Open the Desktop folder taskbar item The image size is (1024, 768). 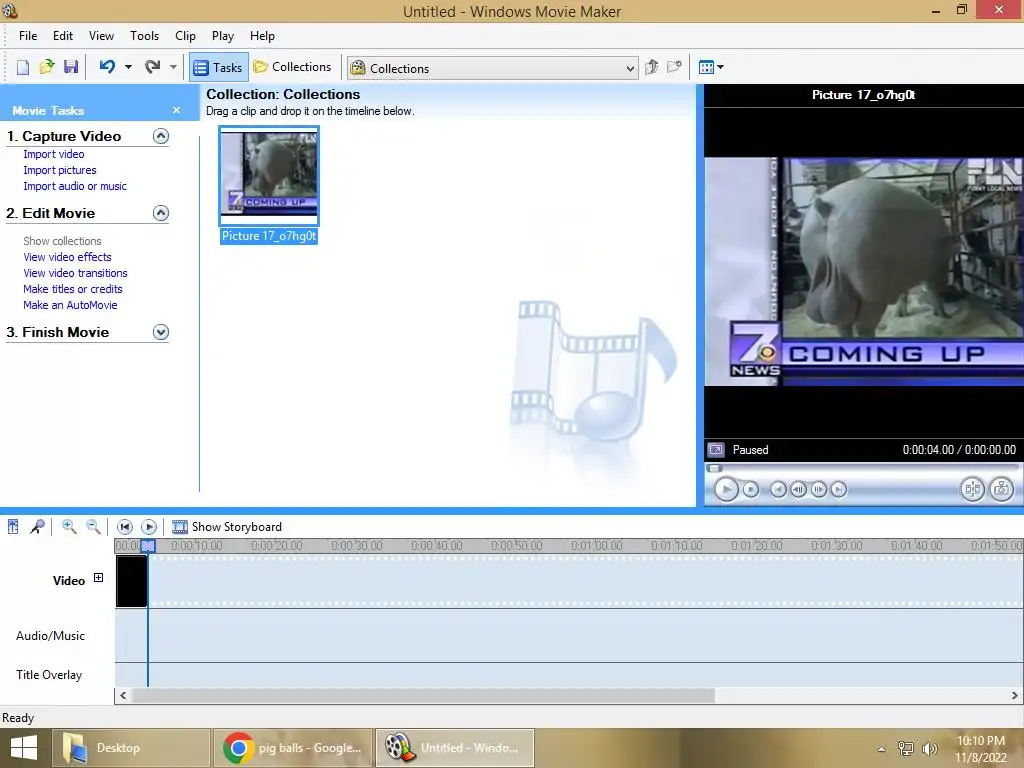point(131,748)
